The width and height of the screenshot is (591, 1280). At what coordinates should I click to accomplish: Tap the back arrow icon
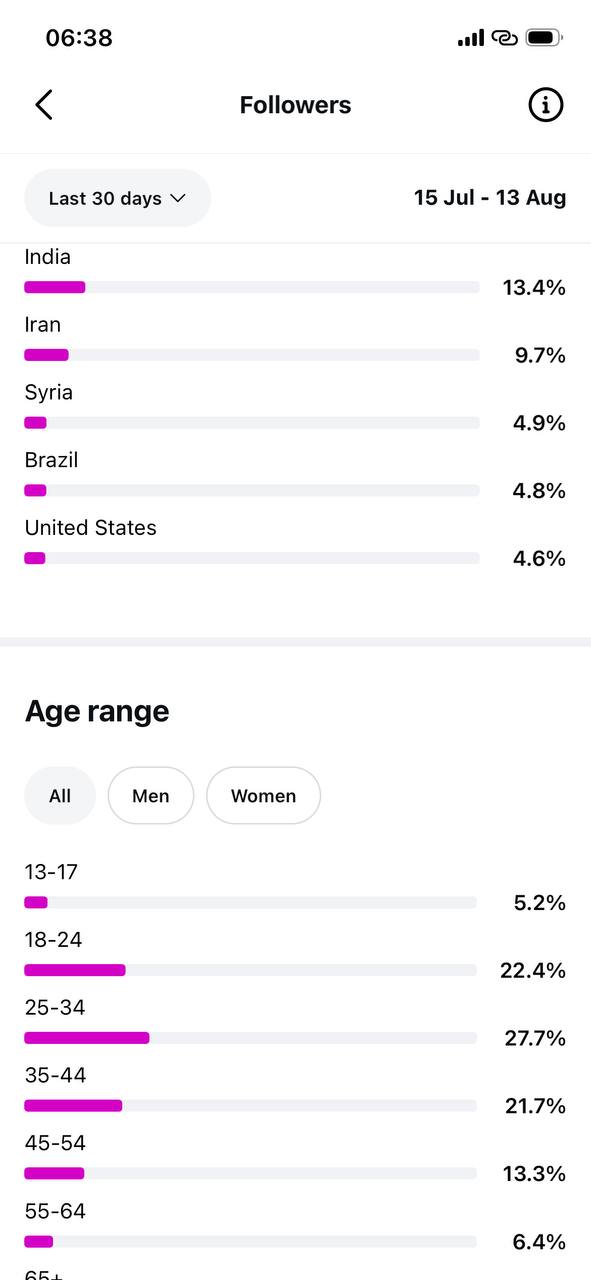coord(44,104)
